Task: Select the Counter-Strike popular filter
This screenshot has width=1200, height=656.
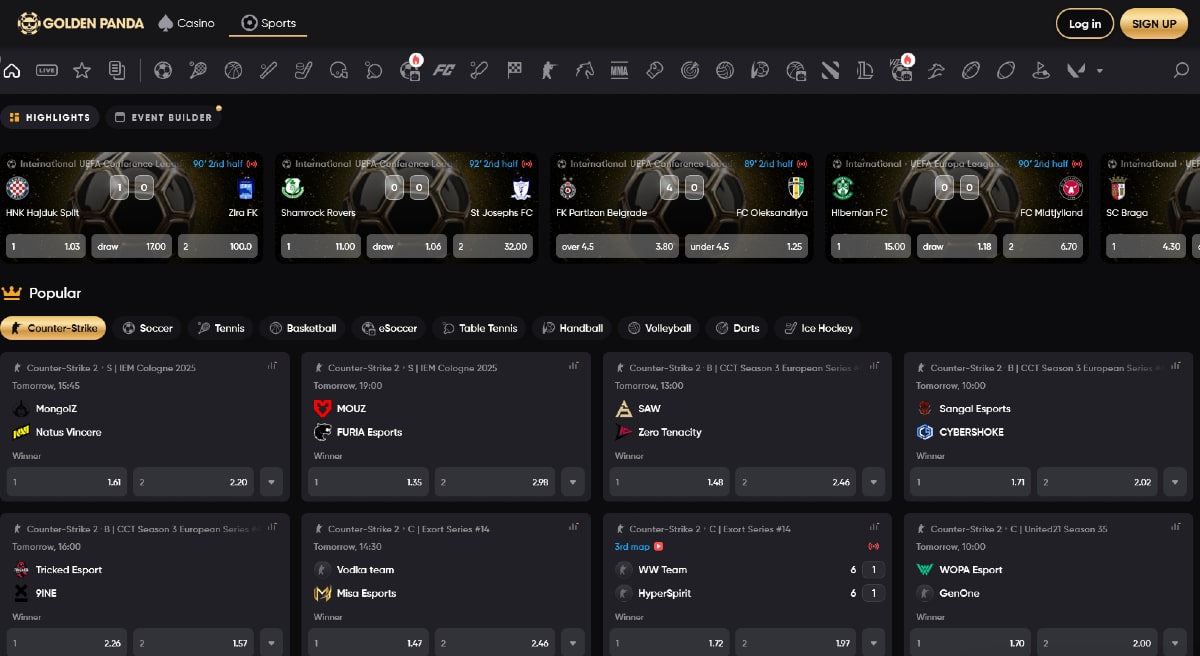Action: [54, 328]
